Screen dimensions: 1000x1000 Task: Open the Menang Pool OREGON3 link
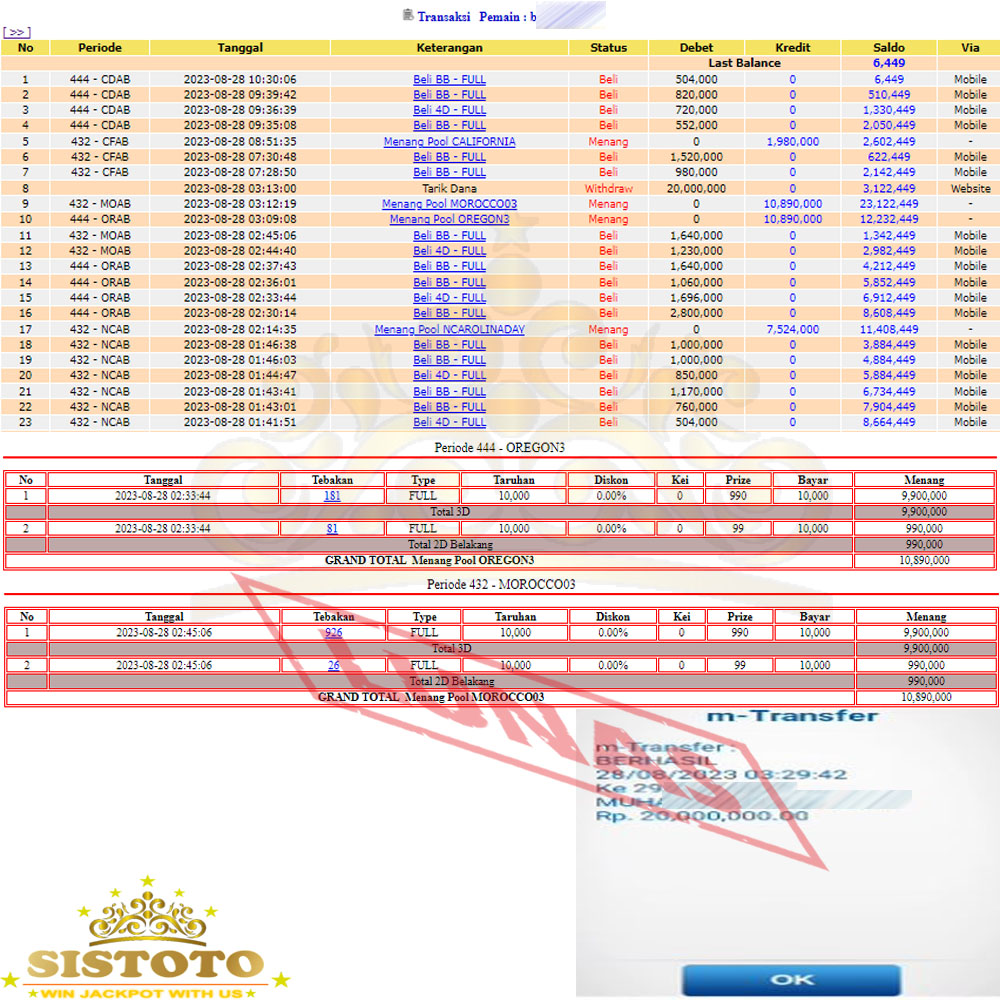click(449, 220)
